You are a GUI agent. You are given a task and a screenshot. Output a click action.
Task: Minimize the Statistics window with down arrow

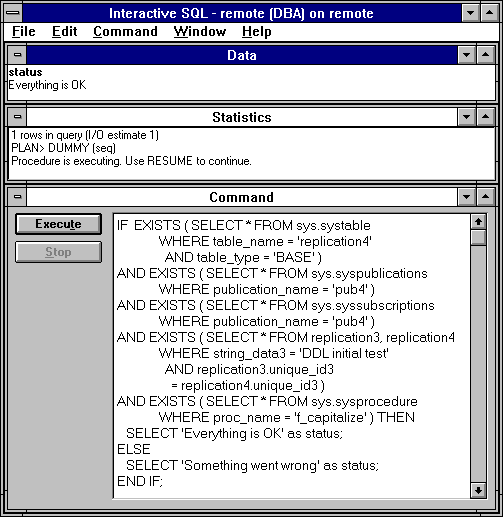coord(466,117)
